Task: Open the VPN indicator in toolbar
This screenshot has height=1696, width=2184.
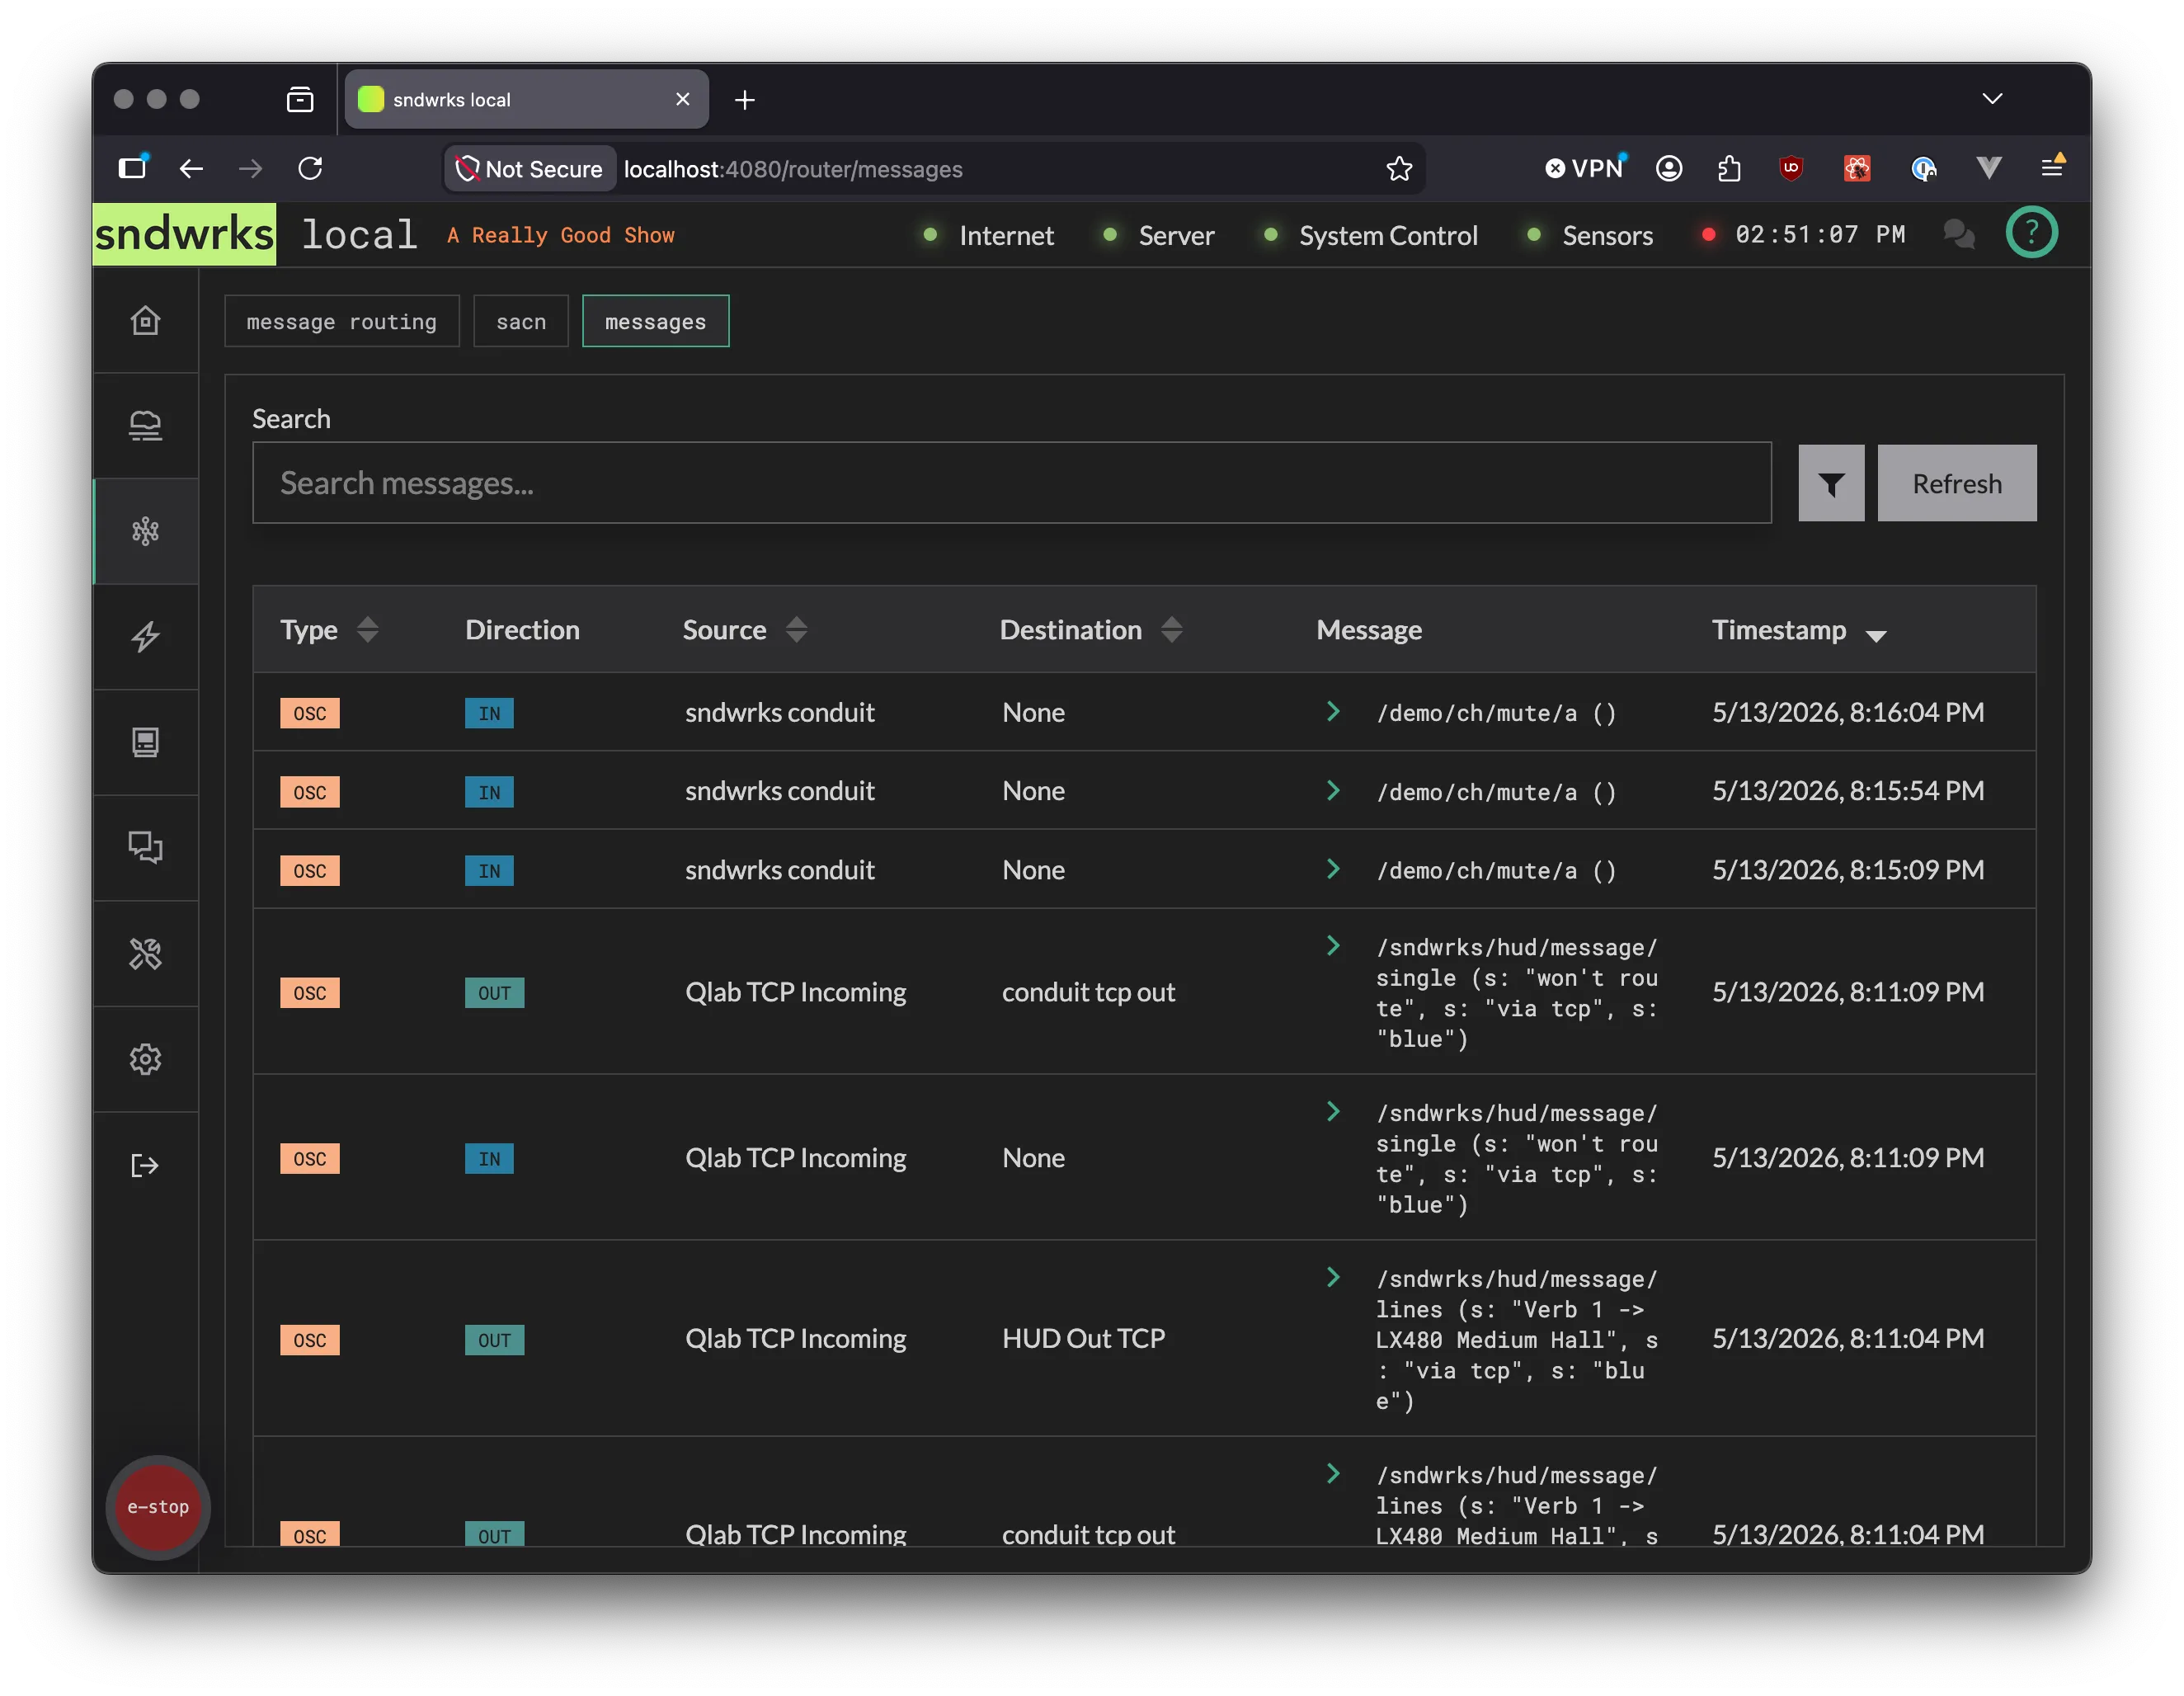Action: pos(1585,169)
